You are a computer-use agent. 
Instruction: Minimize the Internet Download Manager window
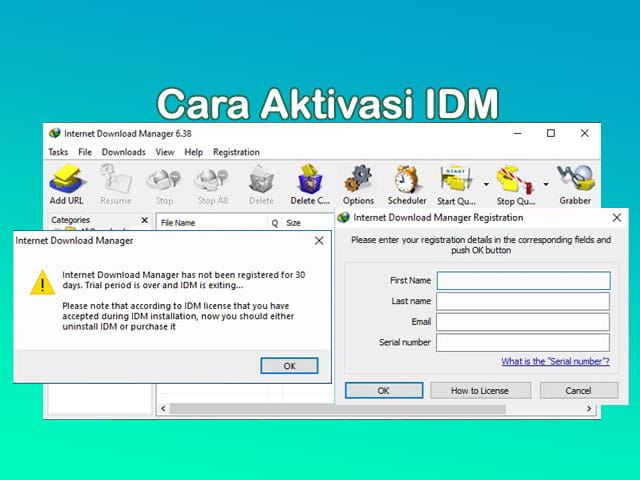click(x=518, y=133)
